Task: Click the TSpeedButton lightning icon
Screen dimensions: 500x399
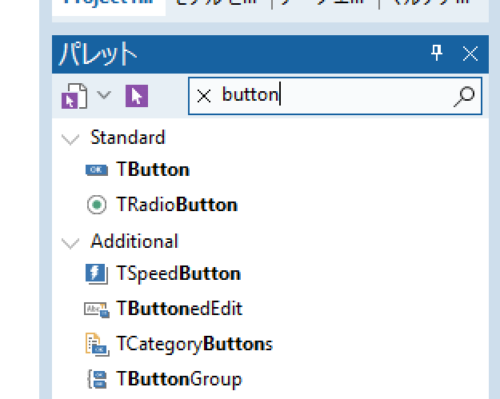Action: (96, 274)
